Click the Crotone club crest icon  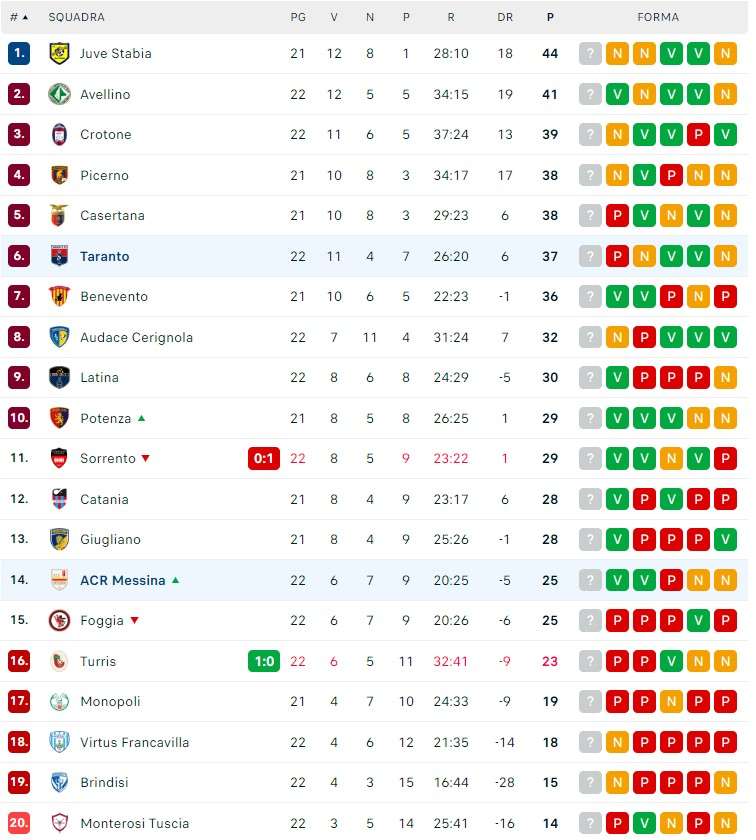[x=59, y=135]
